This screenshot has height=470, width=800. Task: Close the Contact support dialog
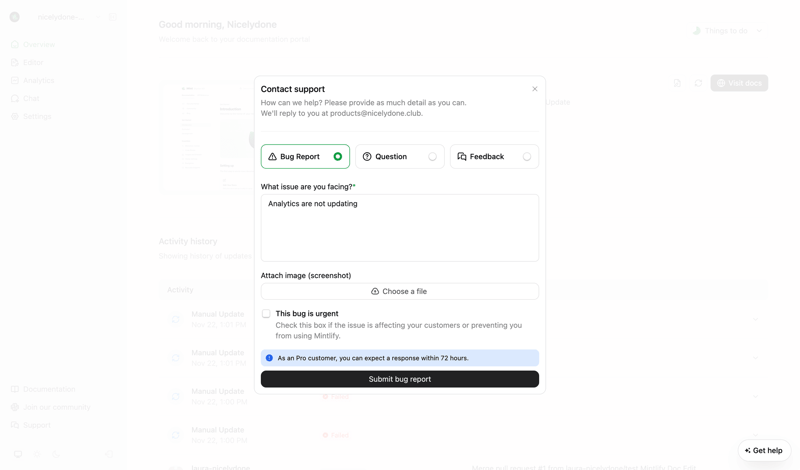click(x=535, y=89)
